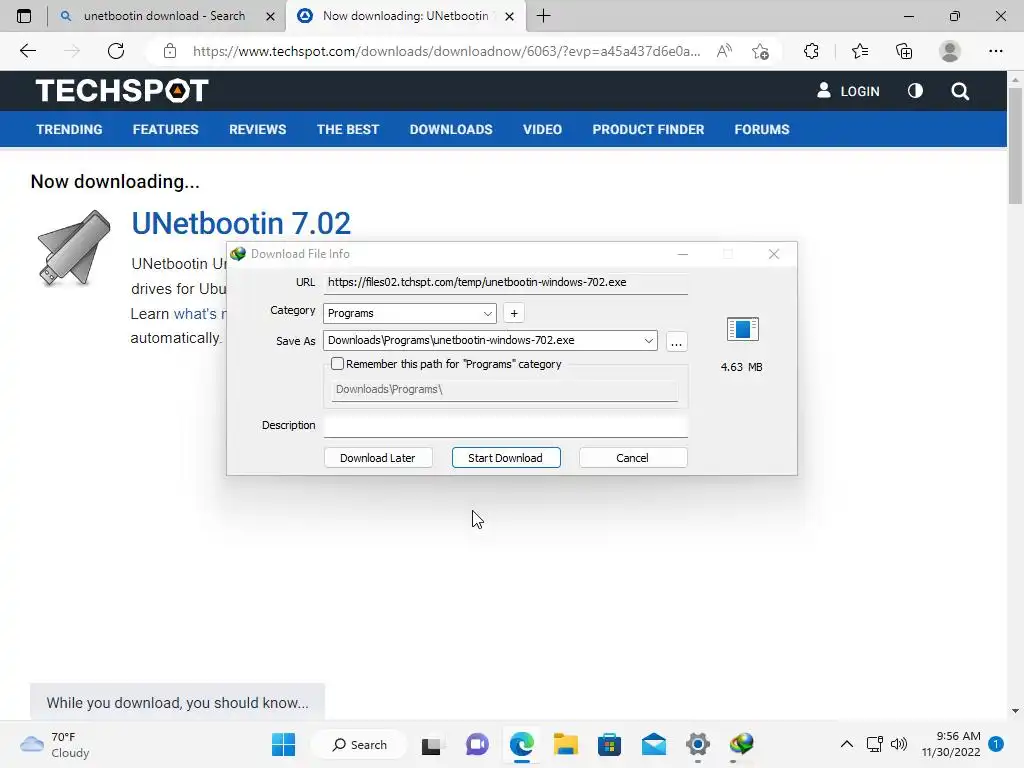The height and width of the screenshot is (768, 1024).
Task: Open the Windows Start menu
Action: (283, 744)
